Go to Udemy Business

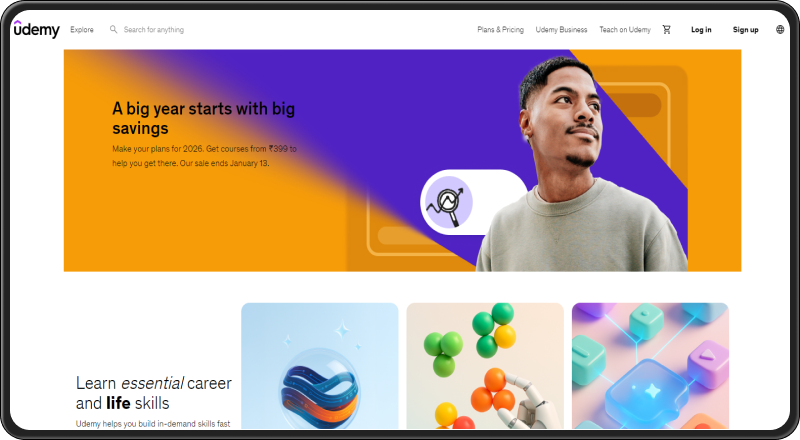click(x=561, y=30)
